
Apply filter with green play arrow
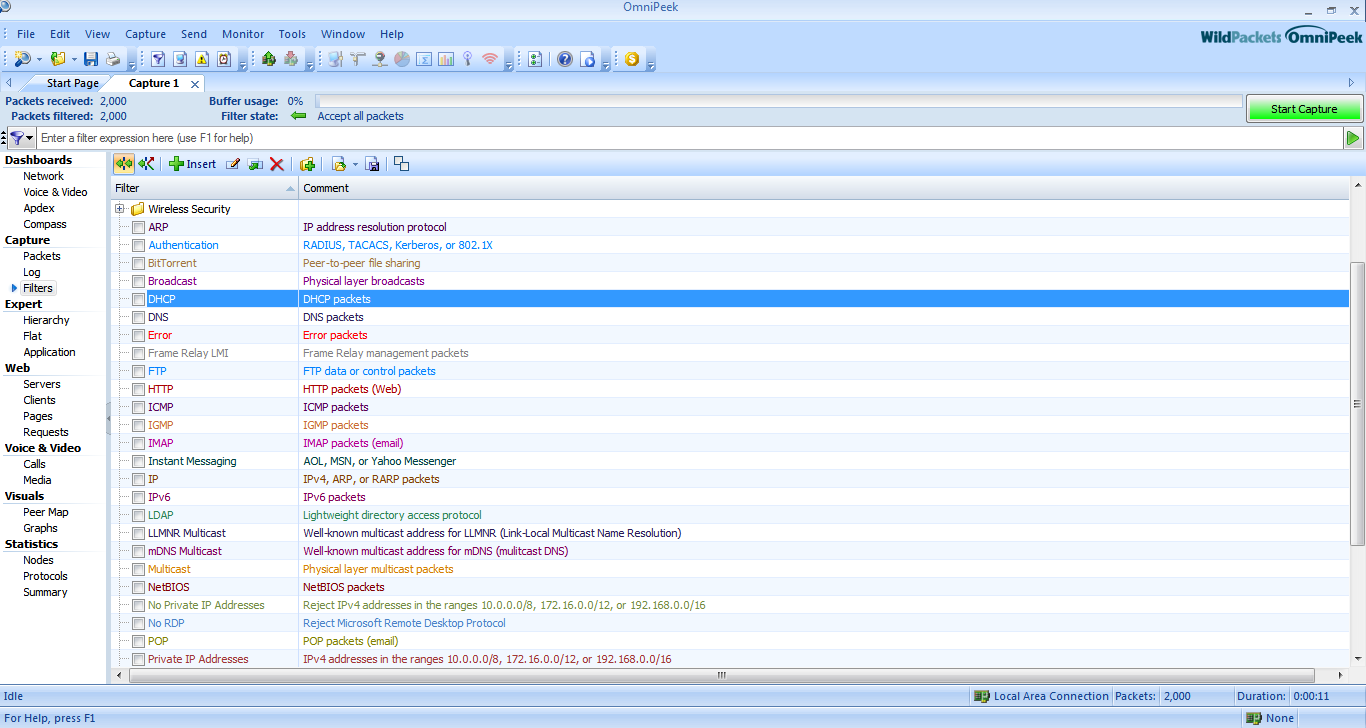(x=1353, y=138)
